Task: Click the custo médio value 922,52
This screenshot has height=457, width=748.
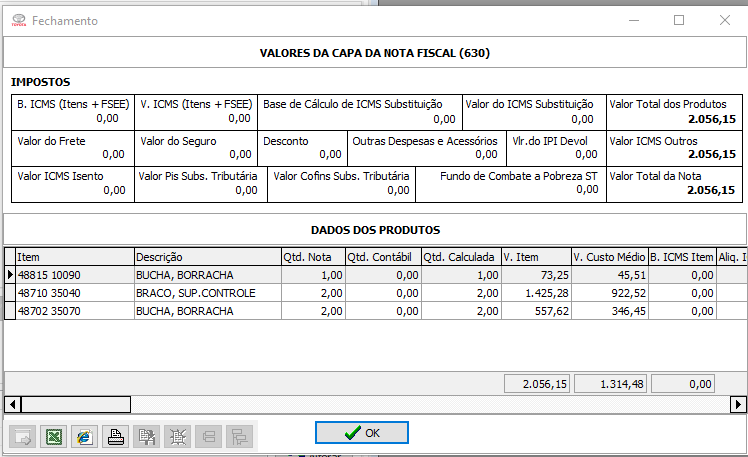Action: [x=610, y=293]
